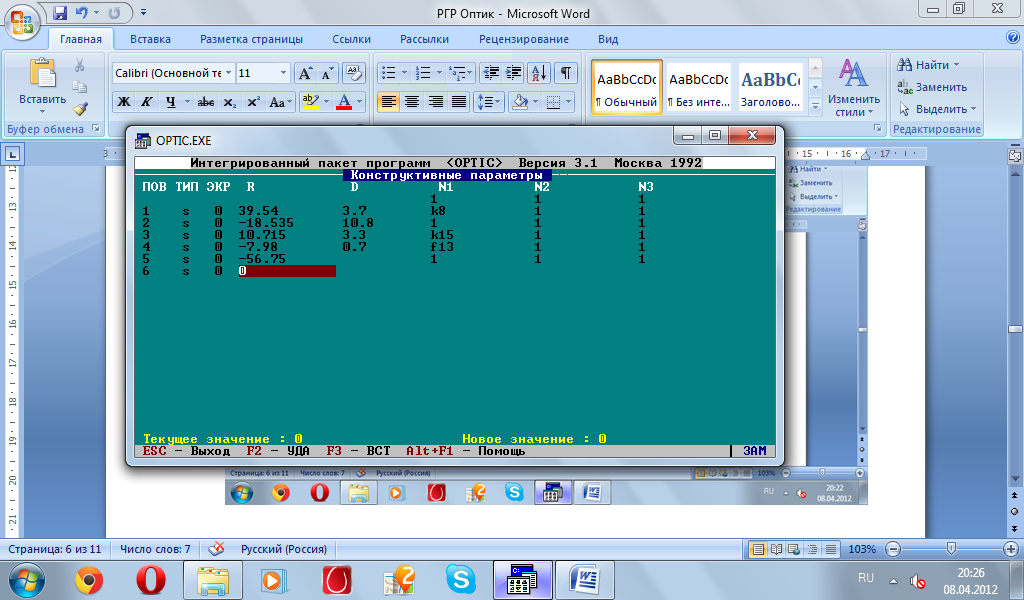Open the Change Case (Aa) menu
Image resolution: width=1024 pixels, height=600 pixels.
(x=280, y=102)
